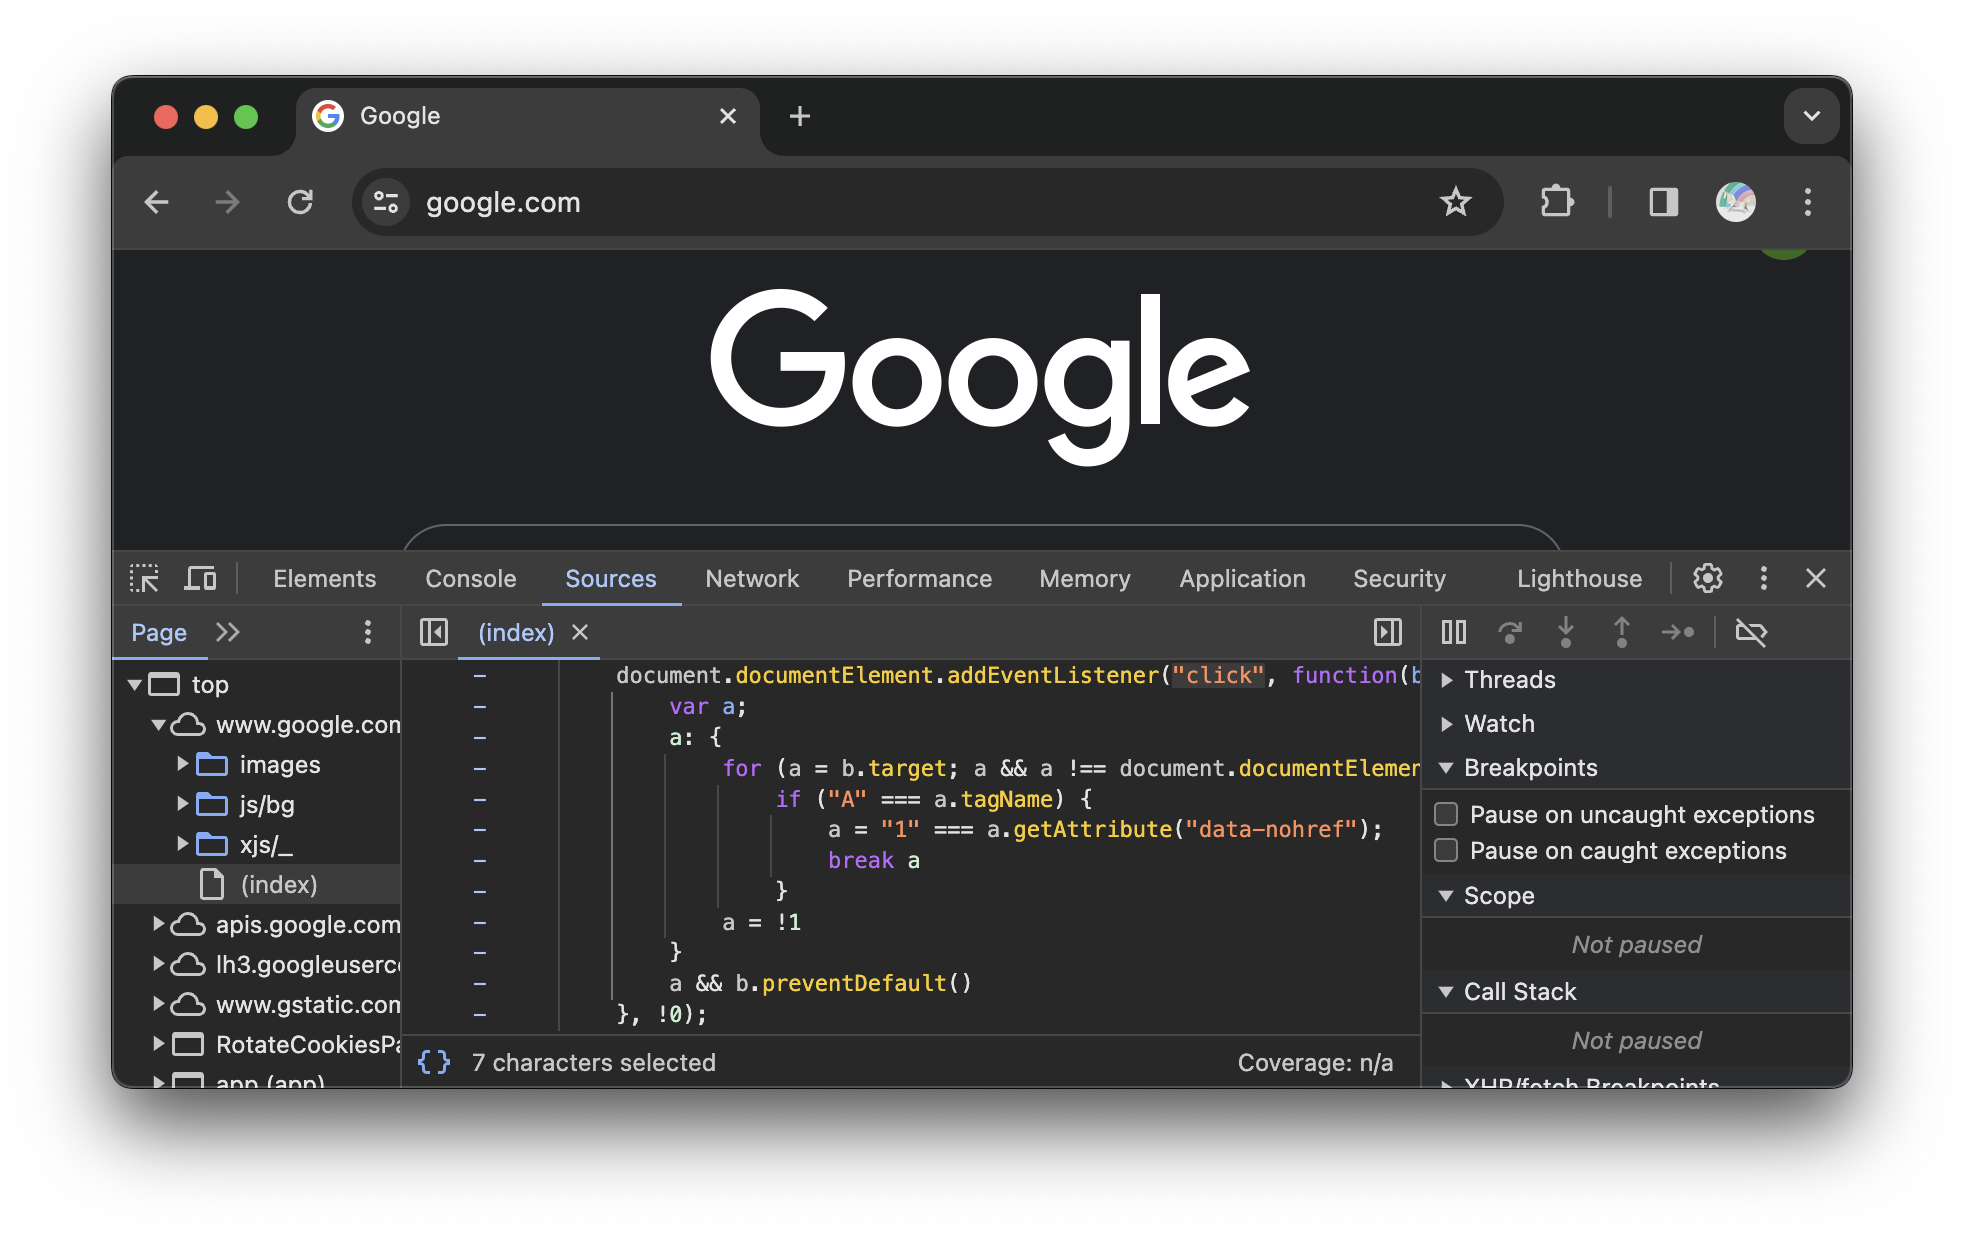Expand the RotateCookiesPage frame
The height and width of the screenshot is (1236, 1964).
tap(158, 1044)
